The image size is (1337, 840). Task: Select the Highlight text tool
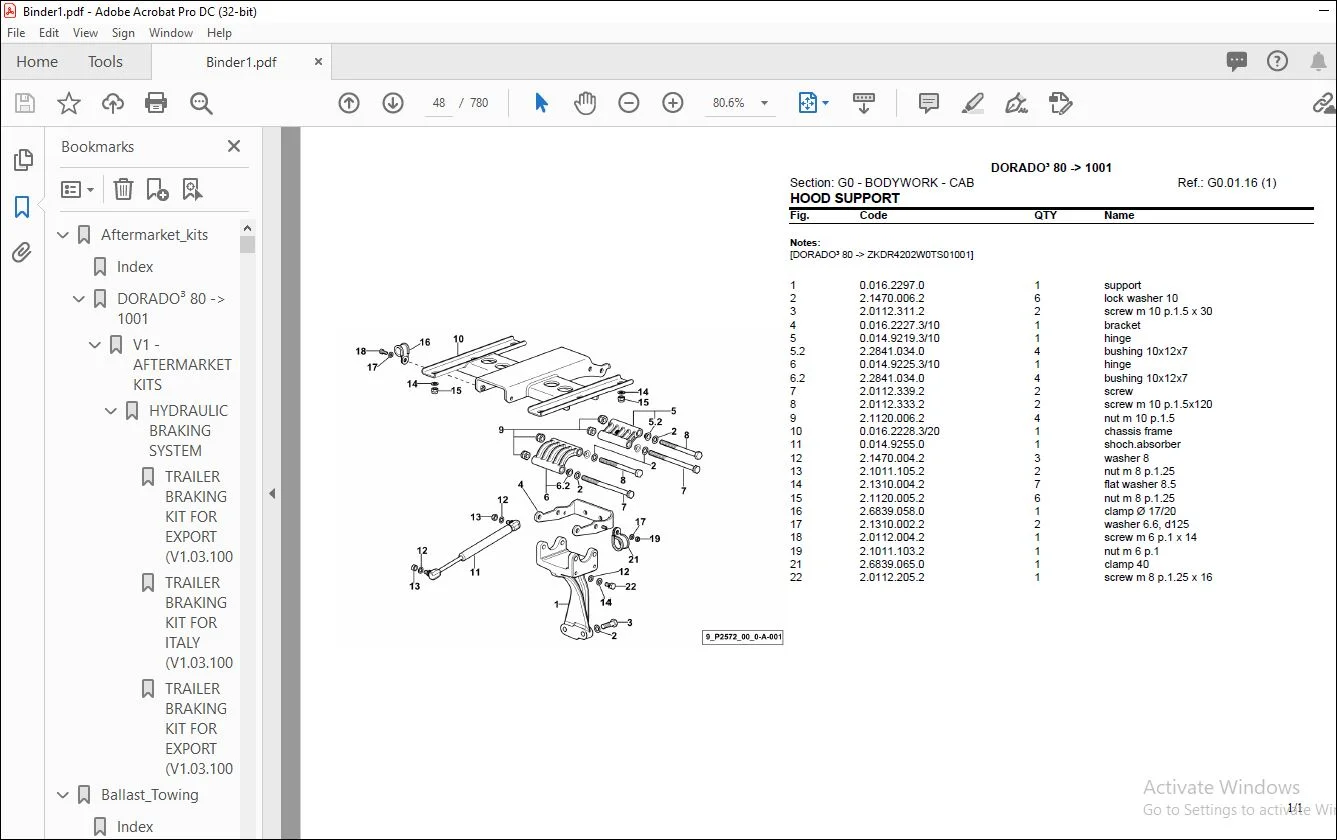[x=972, y=103]
